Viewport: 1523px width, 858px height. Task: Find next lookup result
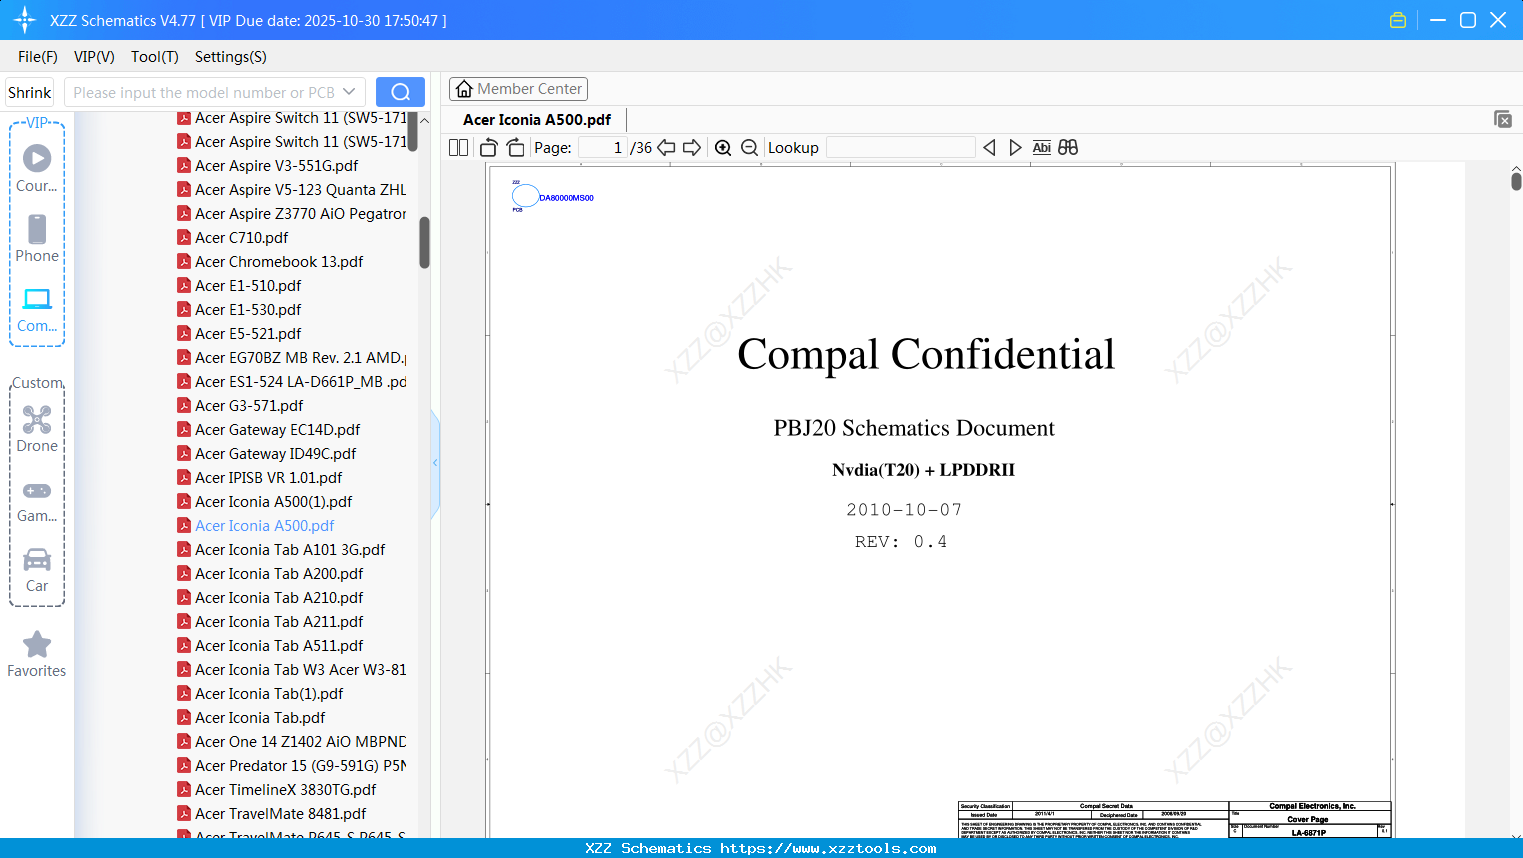[1015, 148]
